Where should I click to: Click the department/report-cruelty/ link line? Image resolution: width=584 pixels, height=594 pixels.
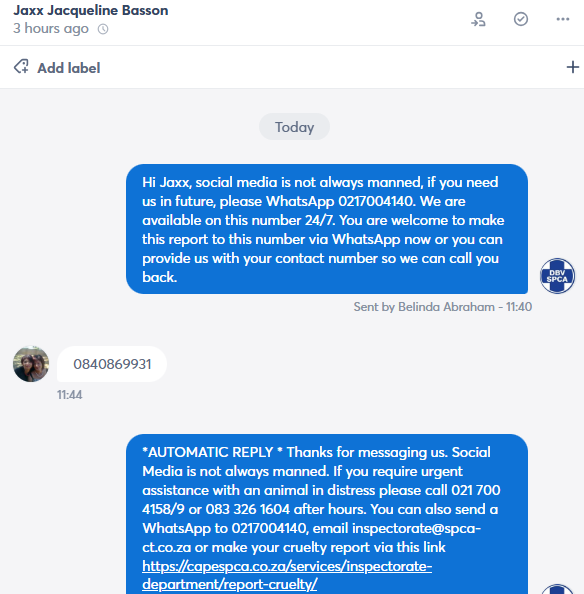(x=230, y=584)
